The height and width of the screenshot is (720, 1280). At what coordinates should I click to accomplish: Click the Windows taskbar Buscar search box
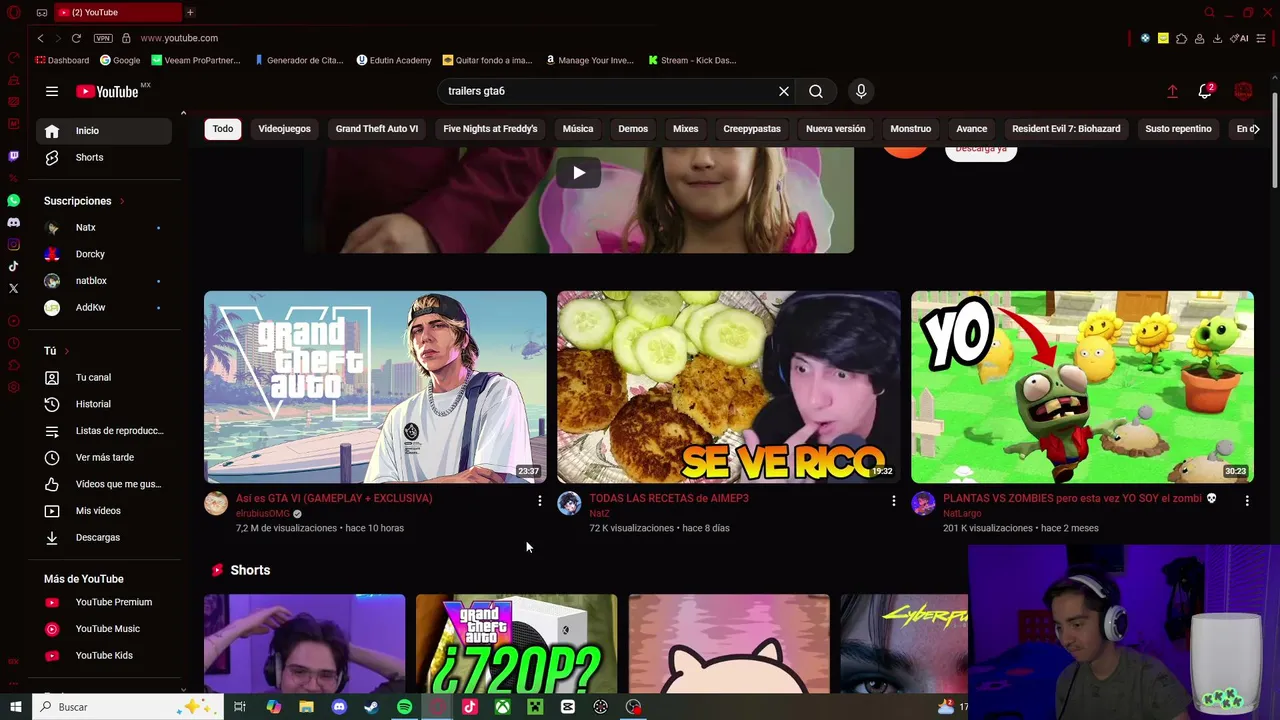click(x=126, y=707)
